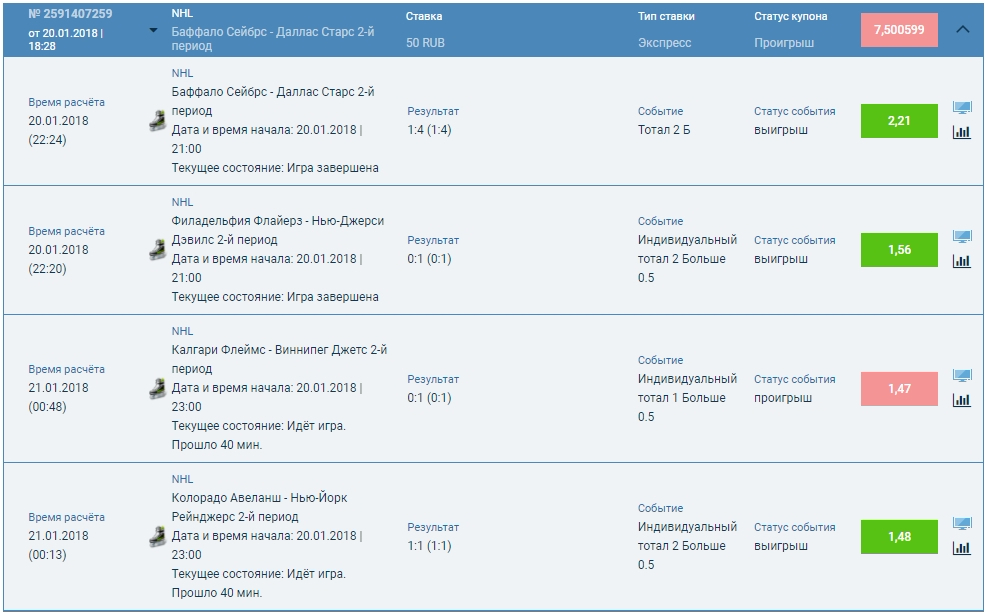Screen dimensions: 986x614
Task: Click the hockey skate icon beside the Philadelphia Flyers match
Action: pyautogui.click(x=157, y=250)
